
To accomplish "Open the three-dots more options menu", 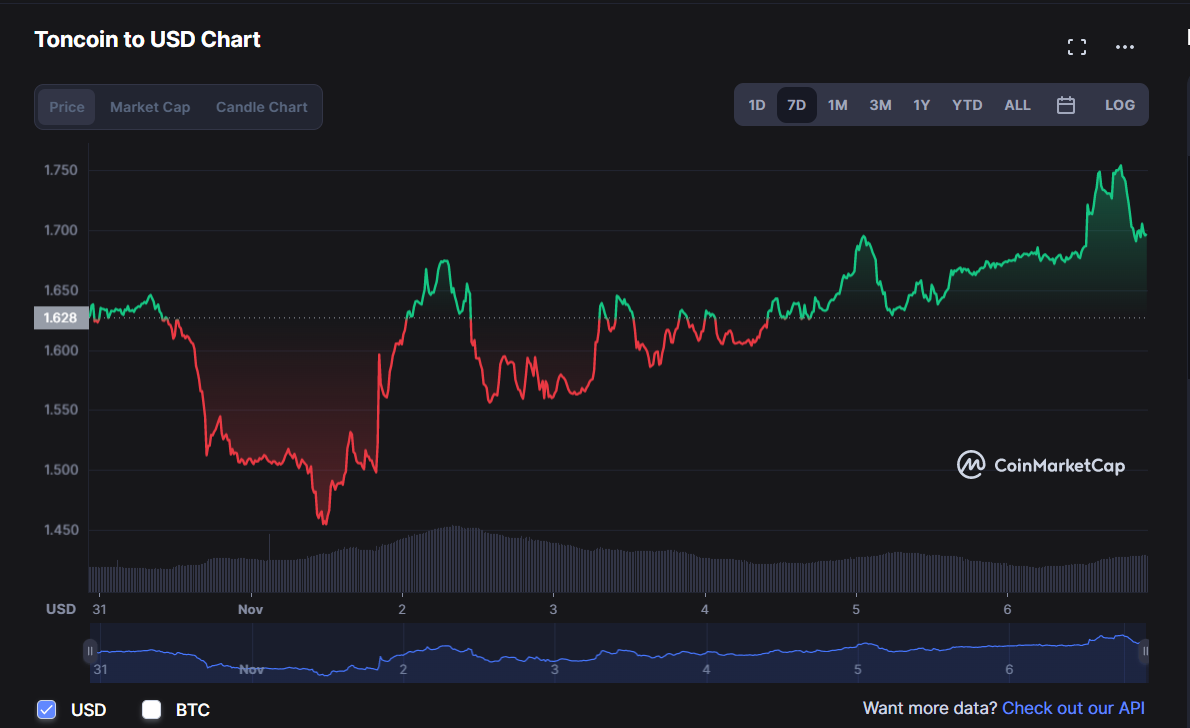I will point(1125,47).
